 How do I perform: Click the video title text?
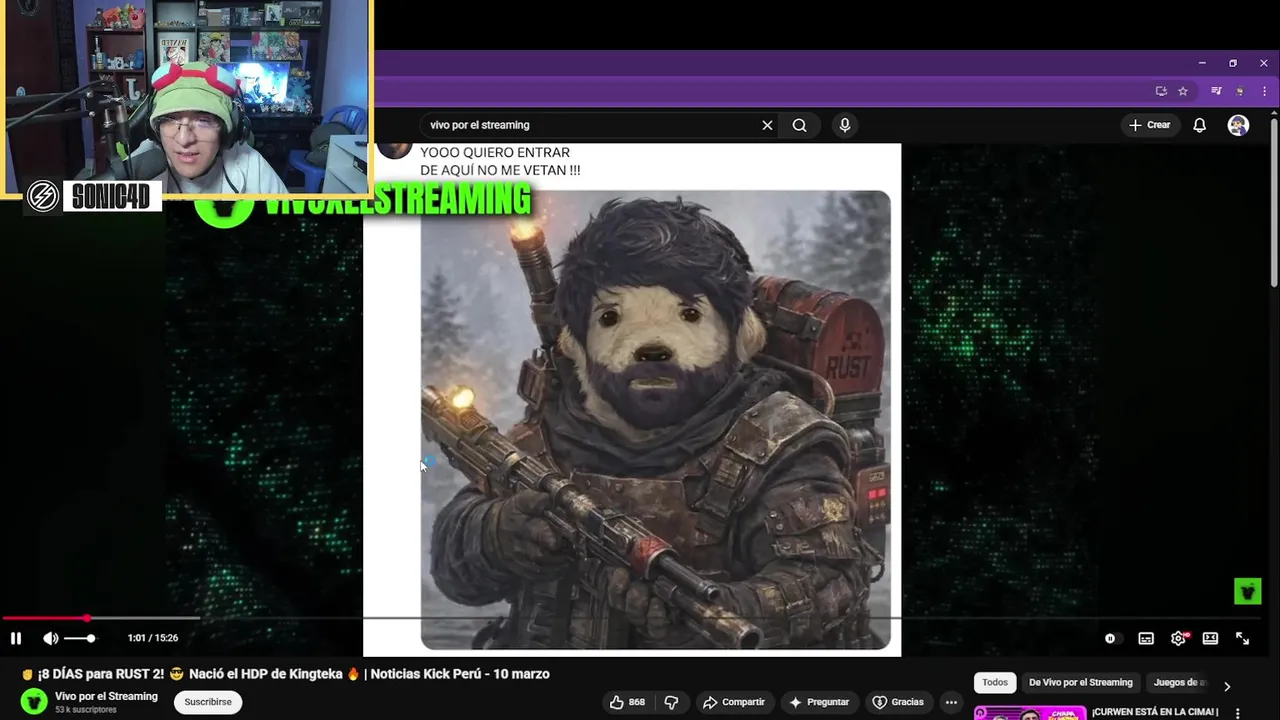pos(285,674)
